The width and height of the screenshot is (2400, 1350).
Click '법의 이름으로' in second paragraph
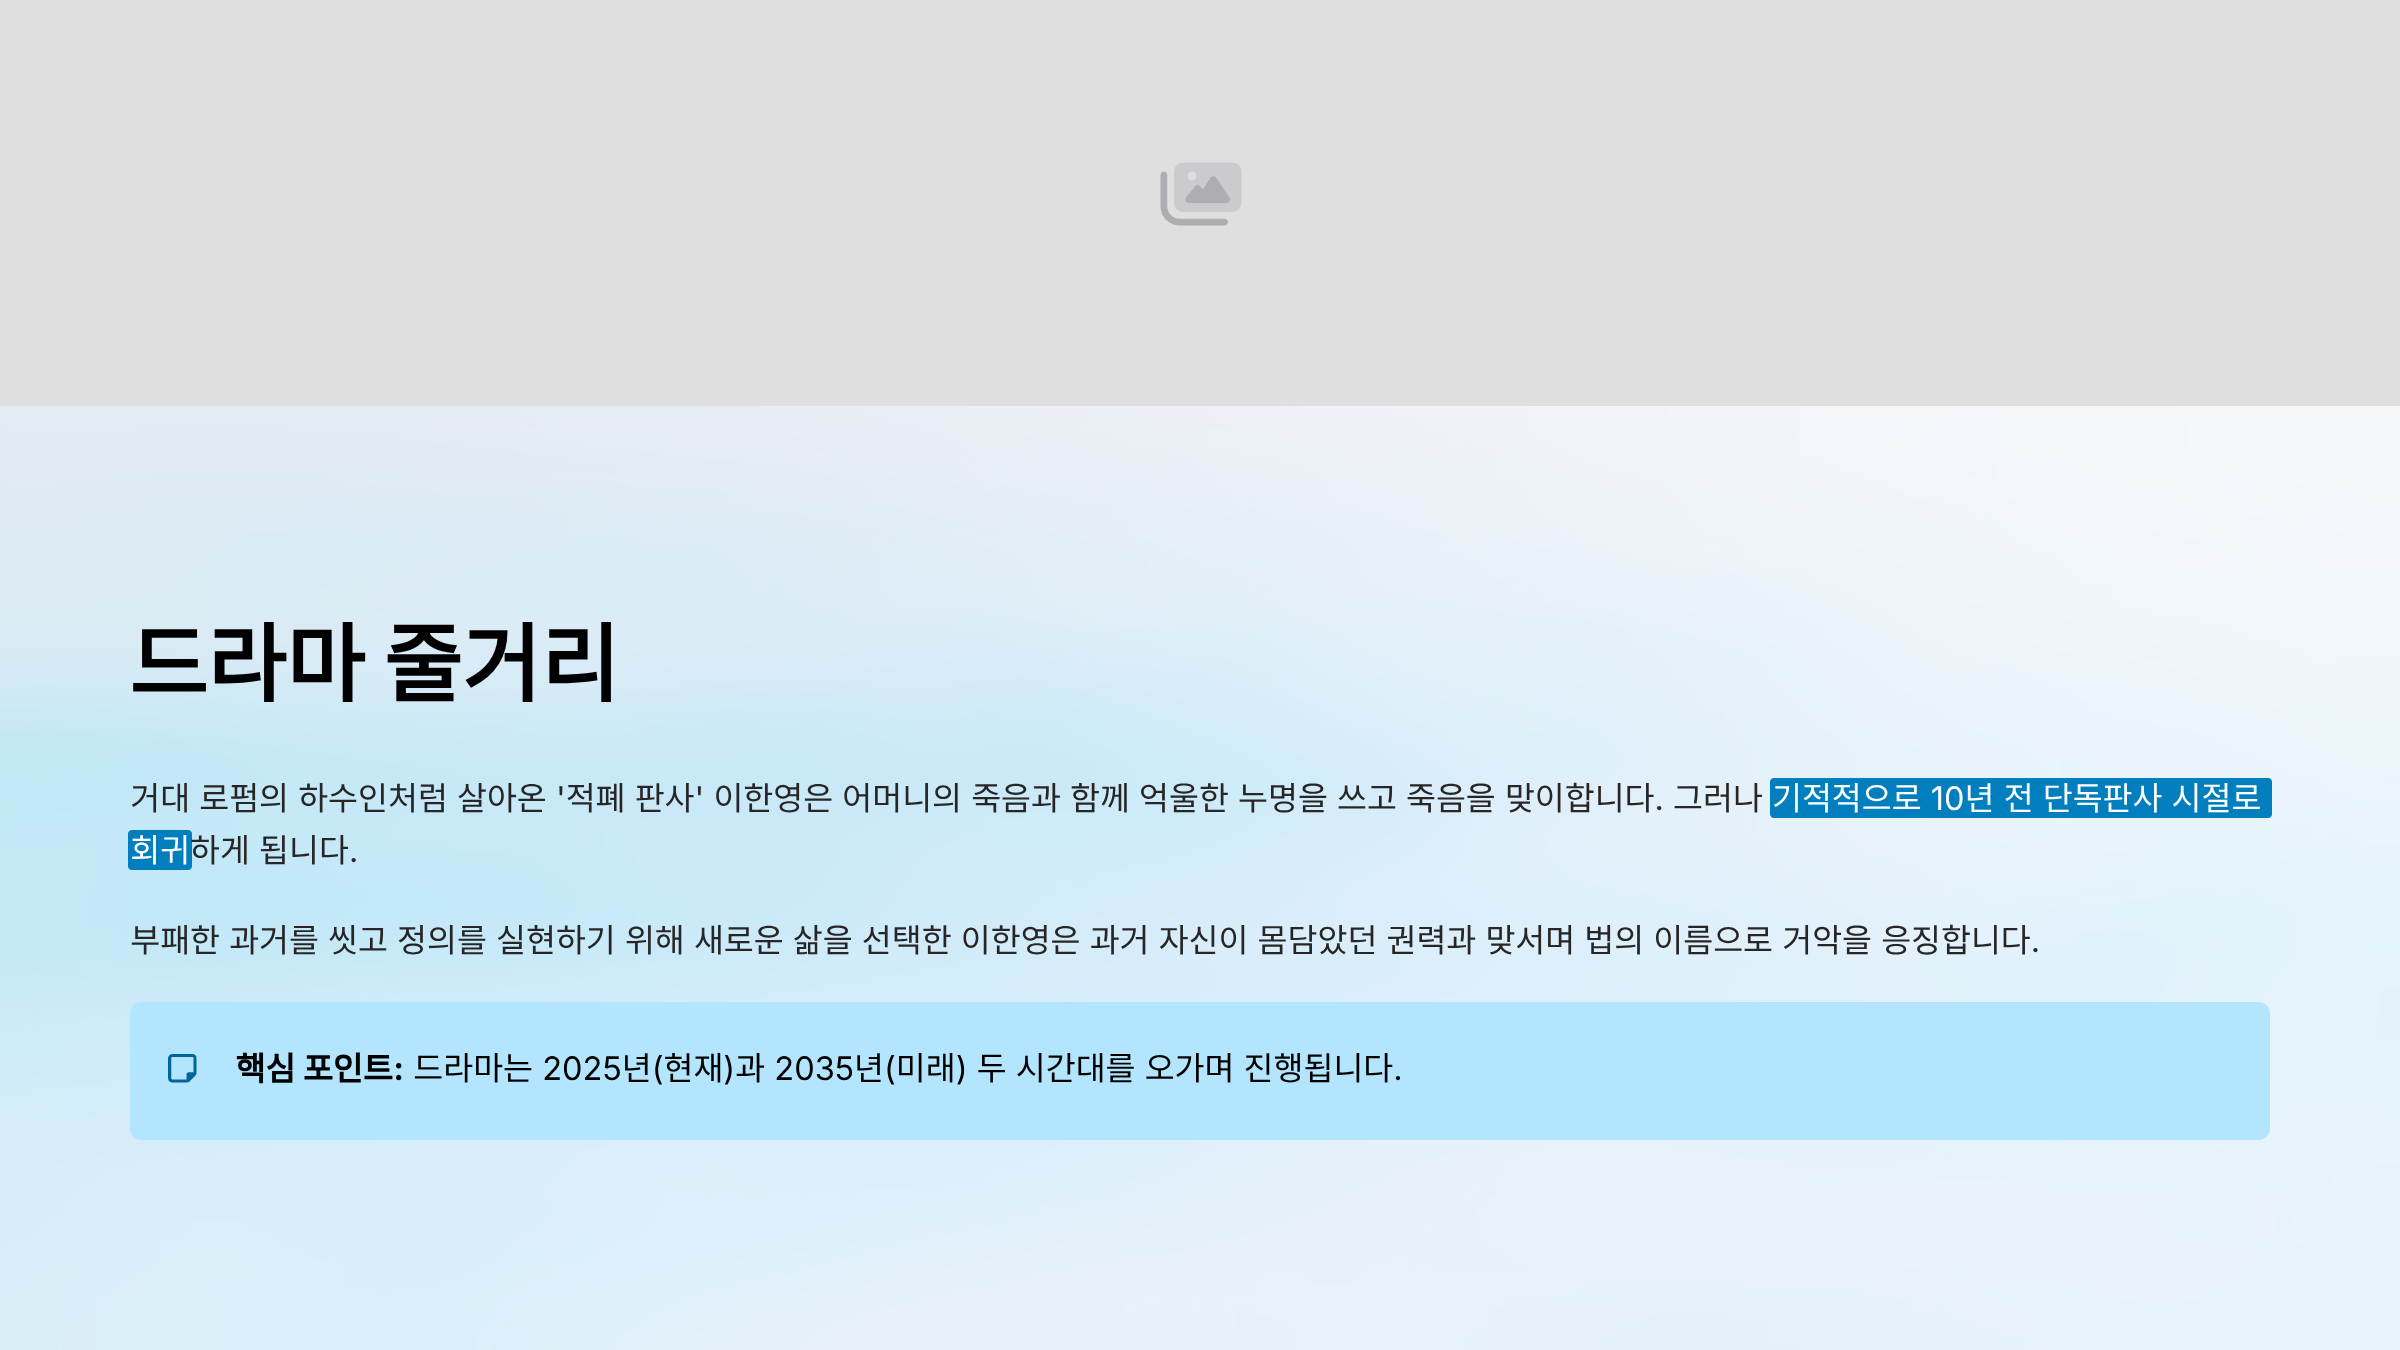pos(1678,940)
